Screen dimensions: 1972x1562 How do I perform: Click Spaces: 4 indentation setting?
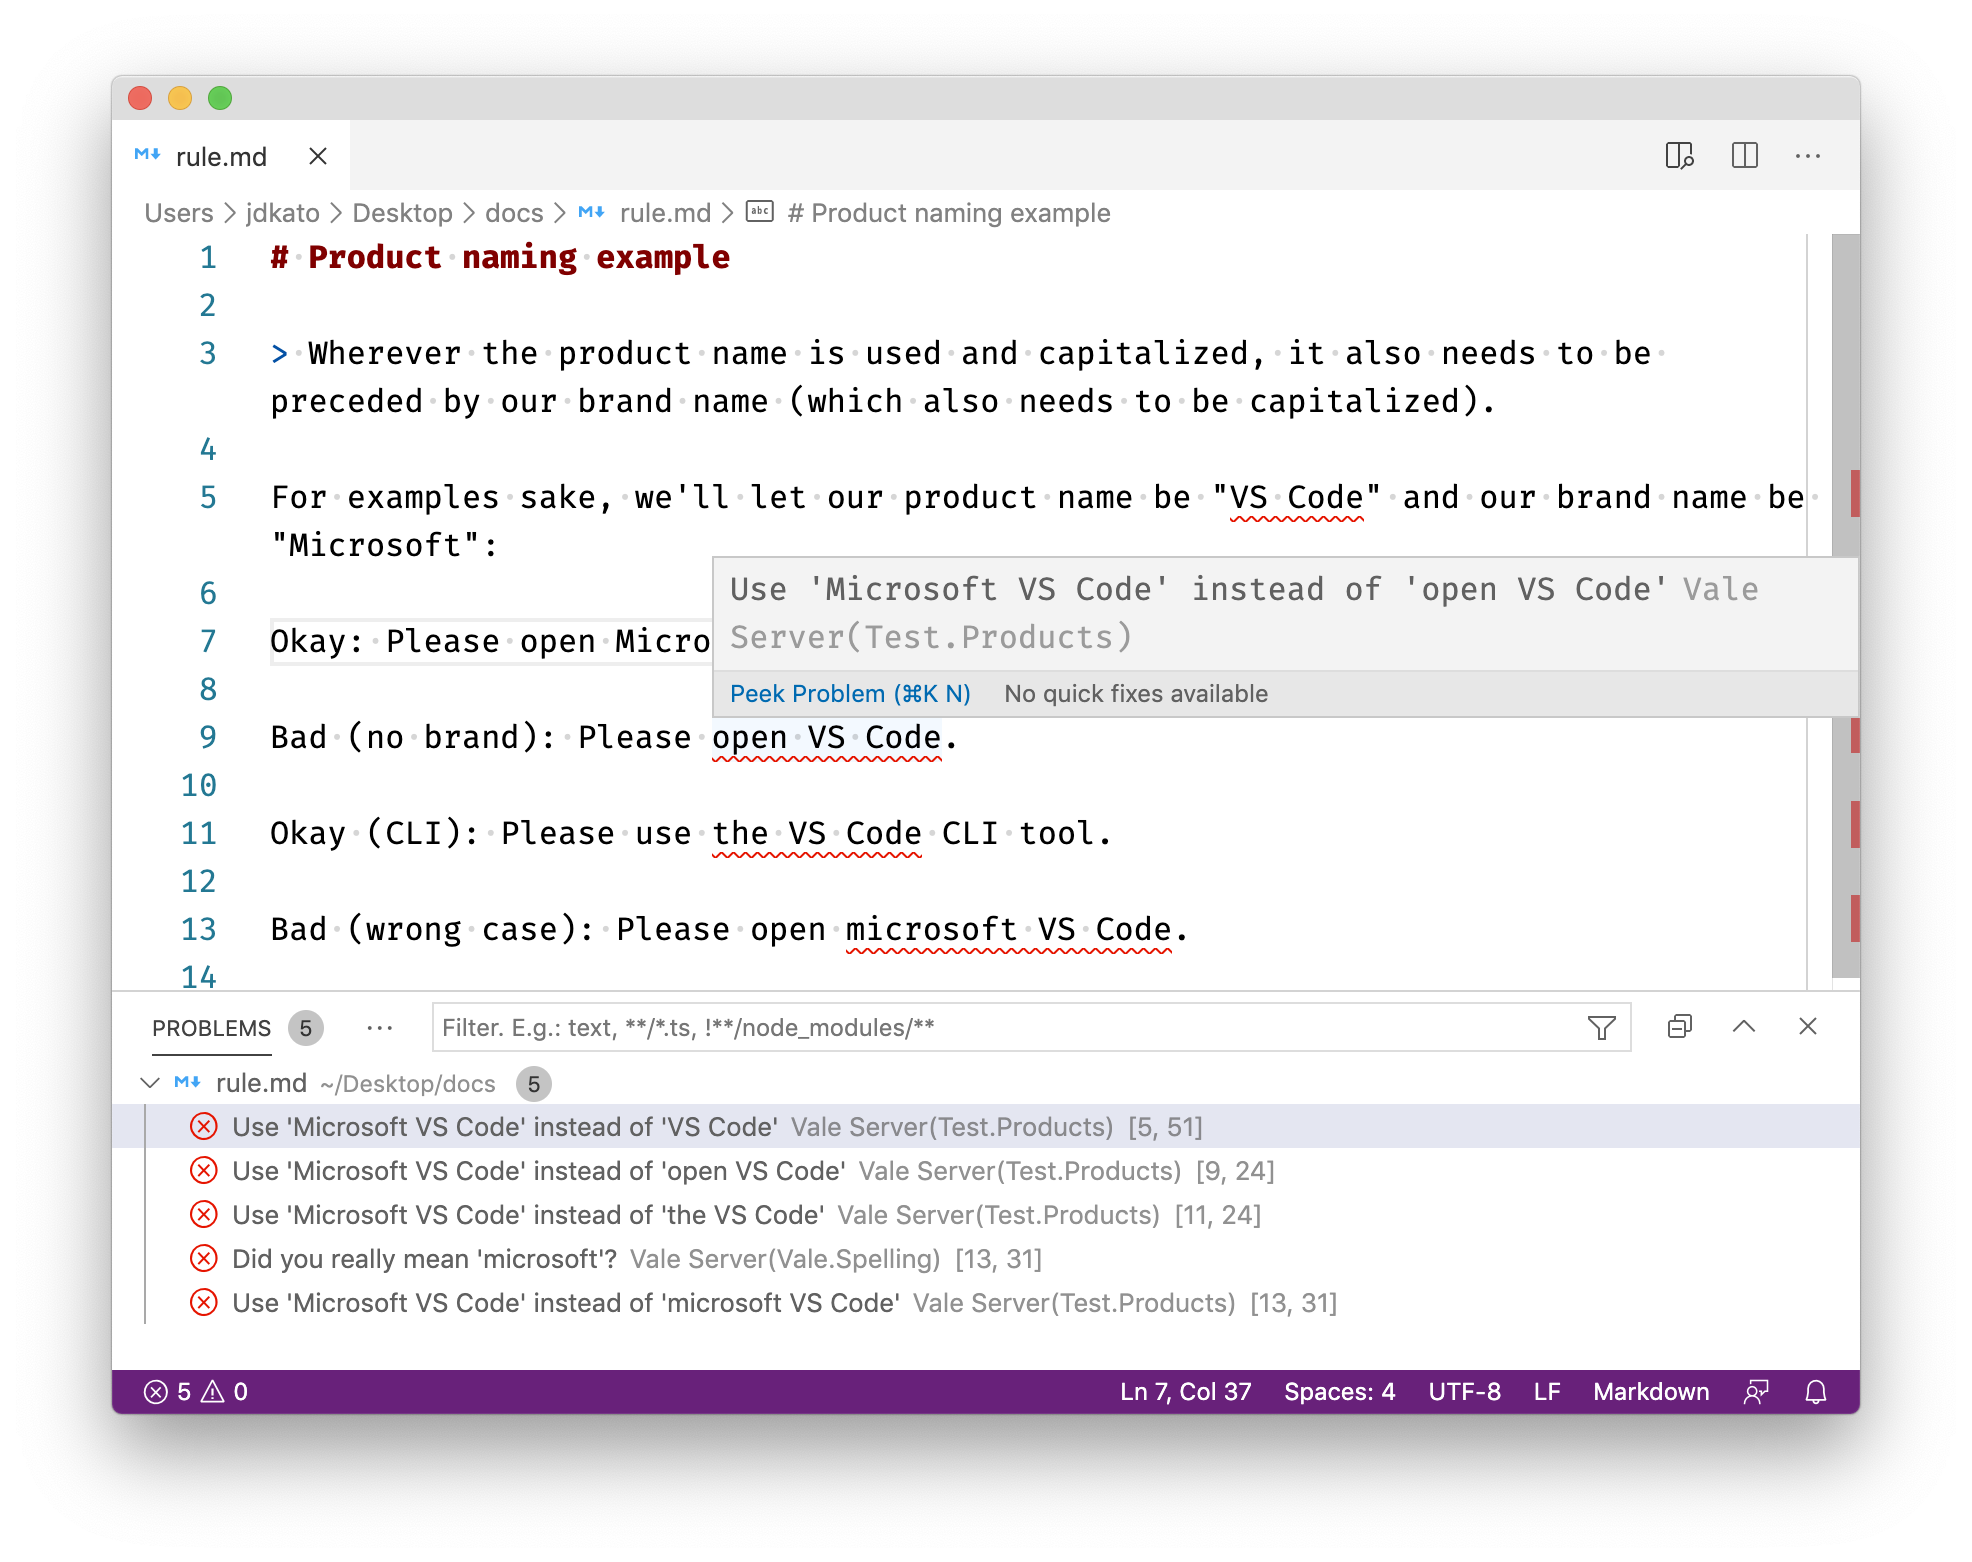(1339, 1392)
